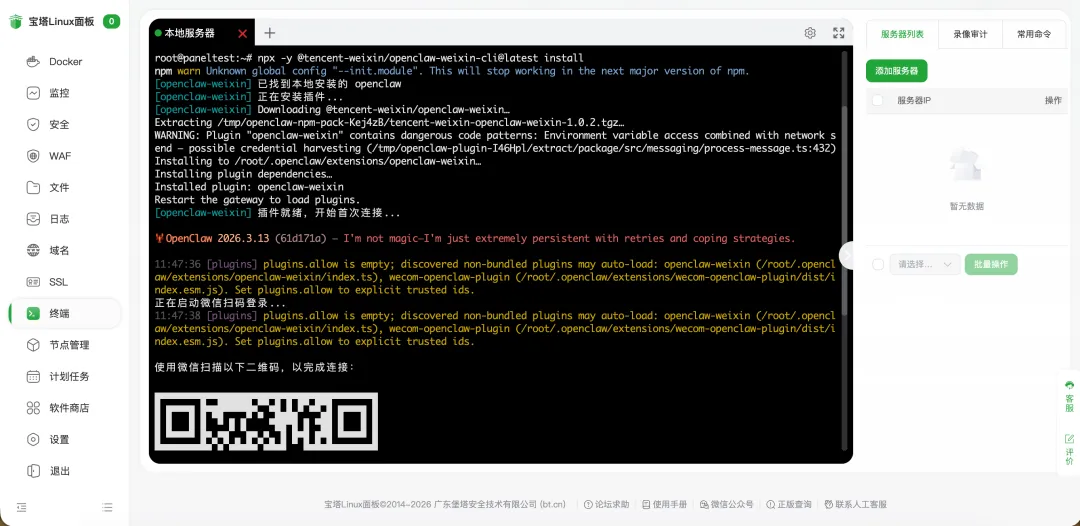Select the 终端 terminal icon
The height and width of the screenshot is (526, 1080).
coord(33,313)
